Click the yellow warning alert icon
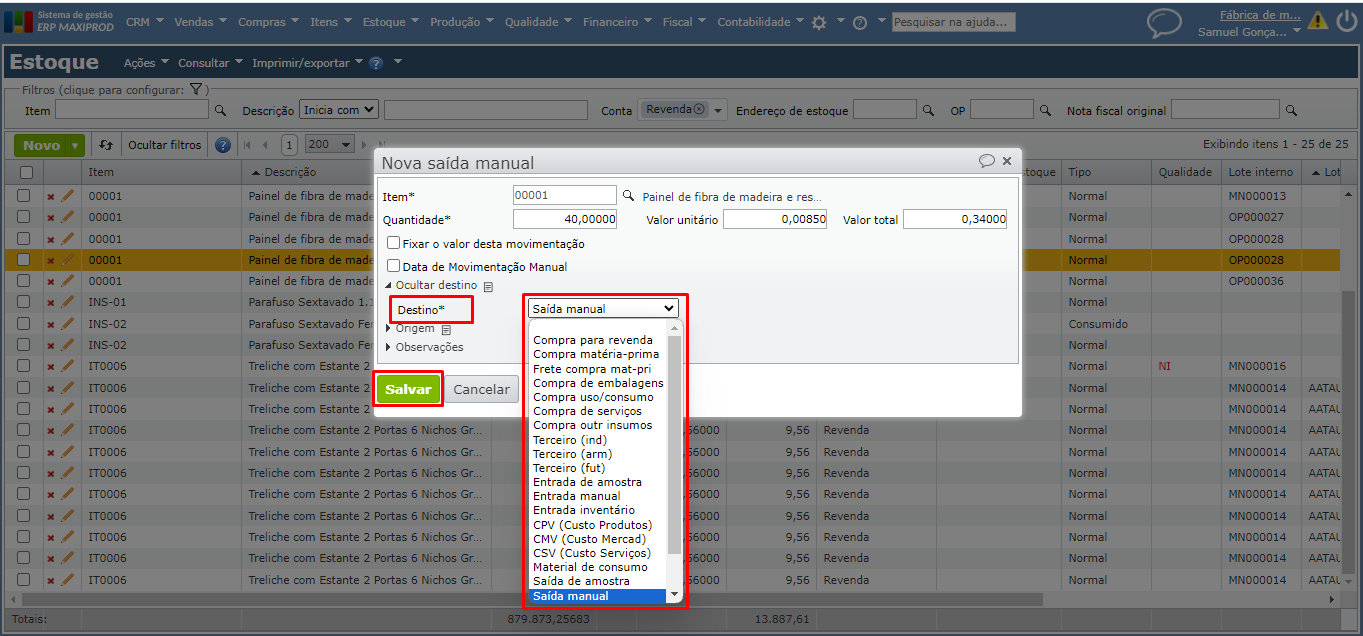 [1319, 21]
